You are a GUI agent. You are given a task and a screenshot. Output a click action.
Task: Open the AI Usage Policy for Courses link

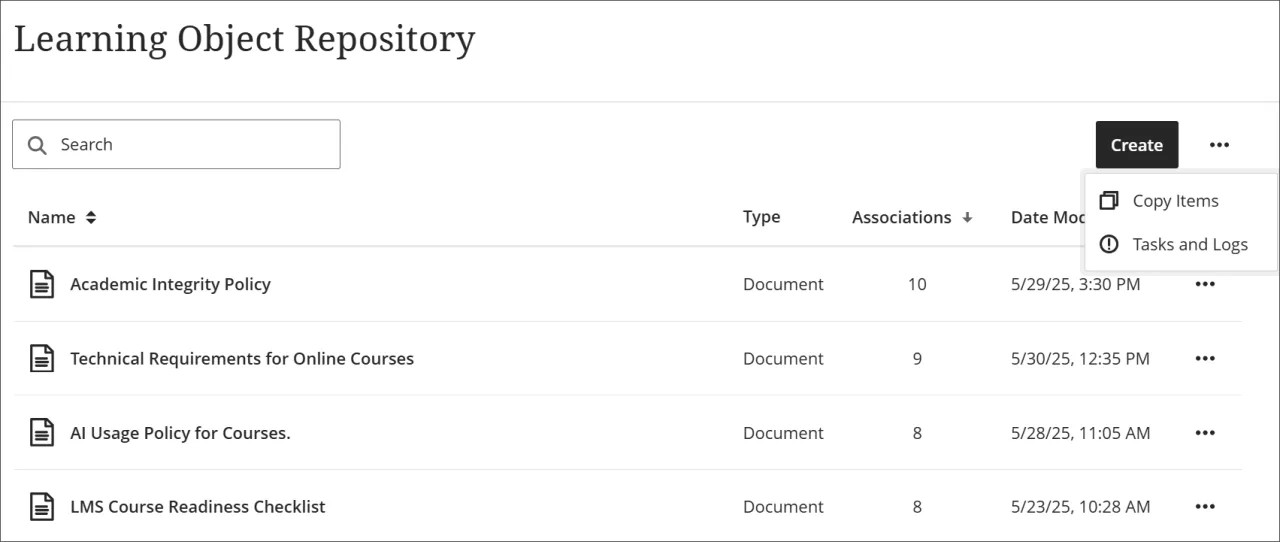point(180,433)
